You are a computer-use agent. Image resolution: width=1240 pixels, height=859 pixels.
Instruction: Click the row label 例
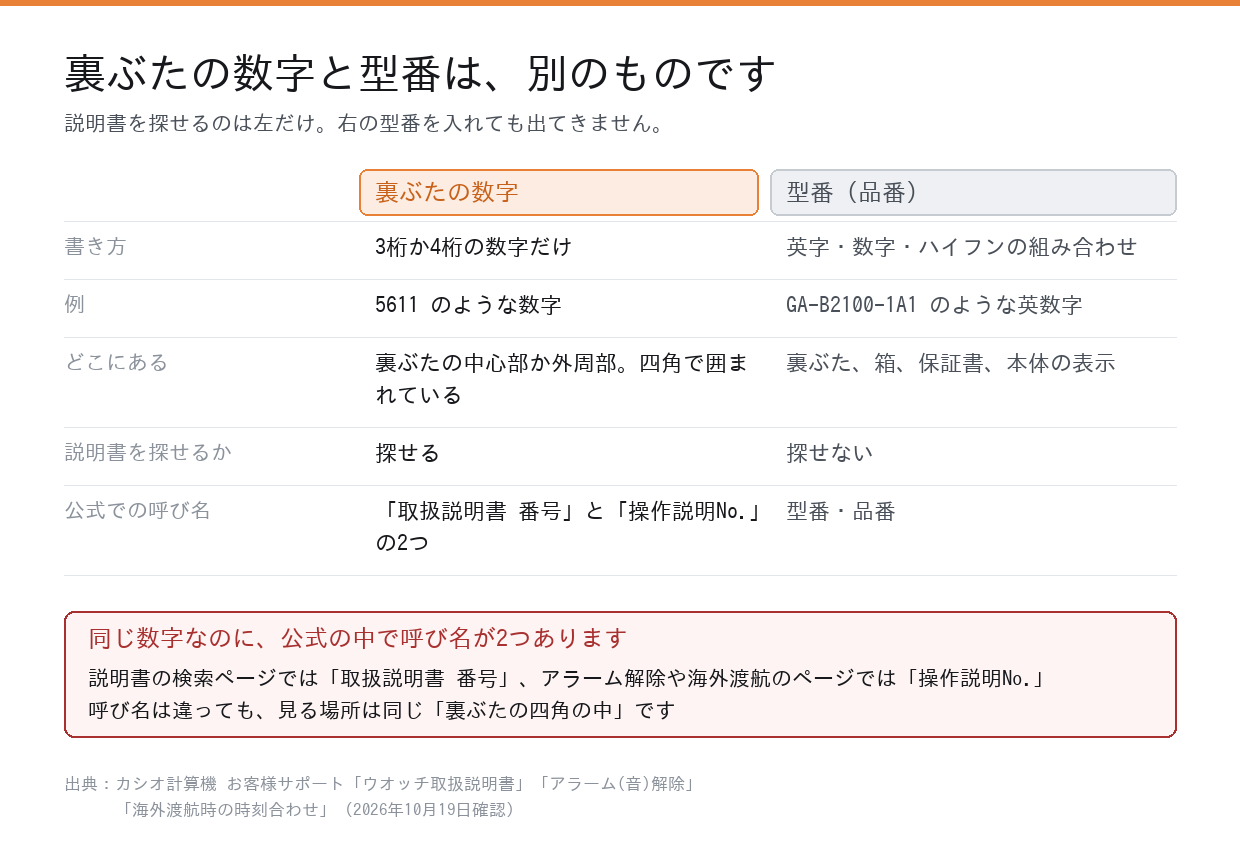[x=75, y=304]
